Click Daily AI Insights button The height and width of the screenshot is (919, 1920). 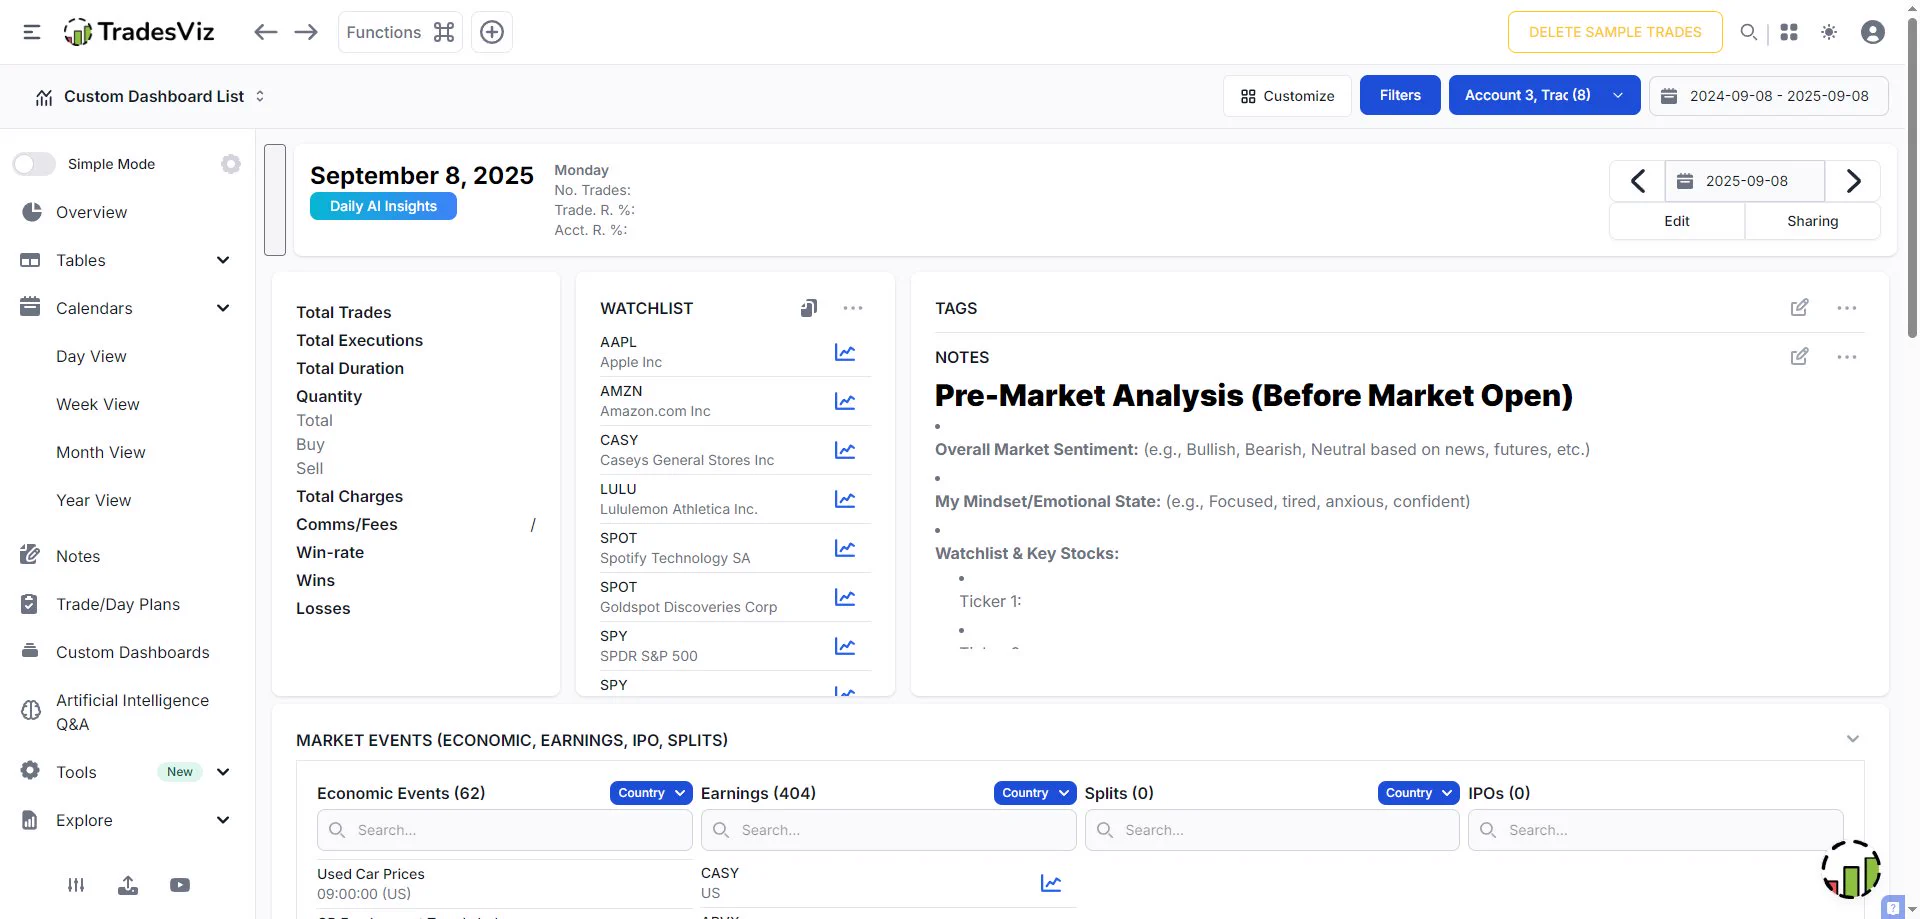(x=383, y=206)
